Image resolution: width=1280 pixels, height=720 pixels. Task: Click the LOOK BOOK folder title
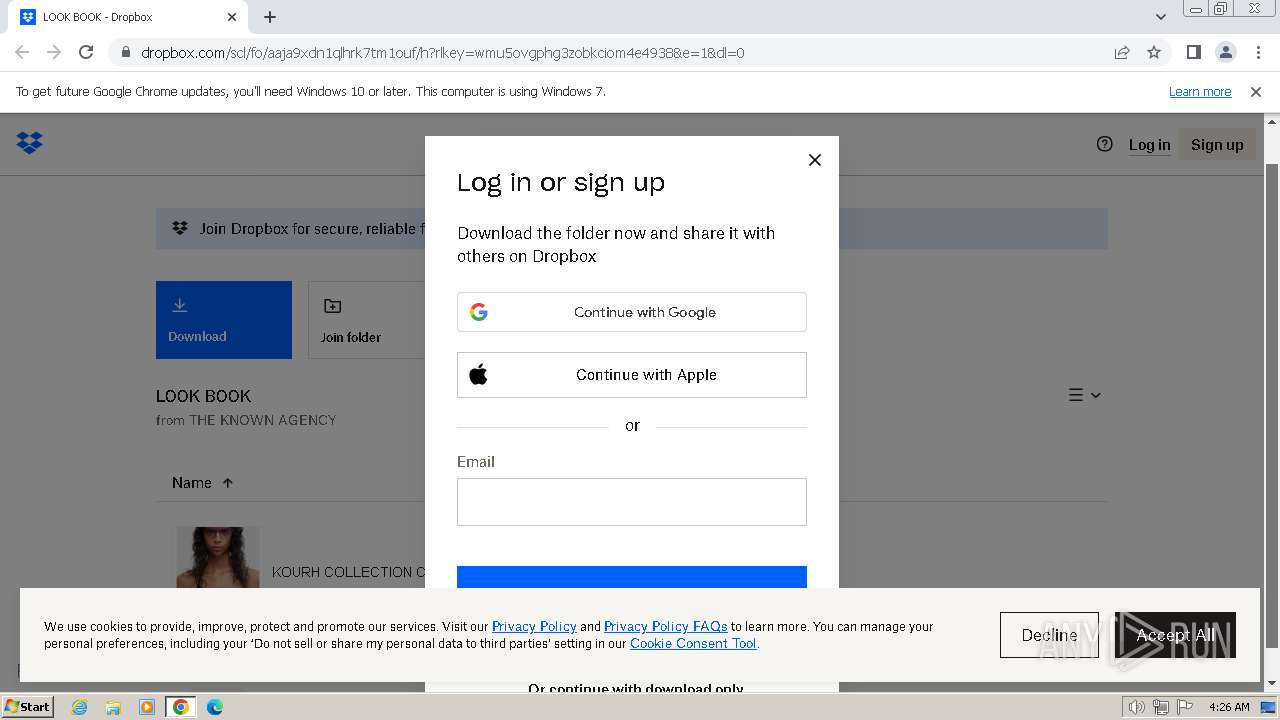coord(203,396)
